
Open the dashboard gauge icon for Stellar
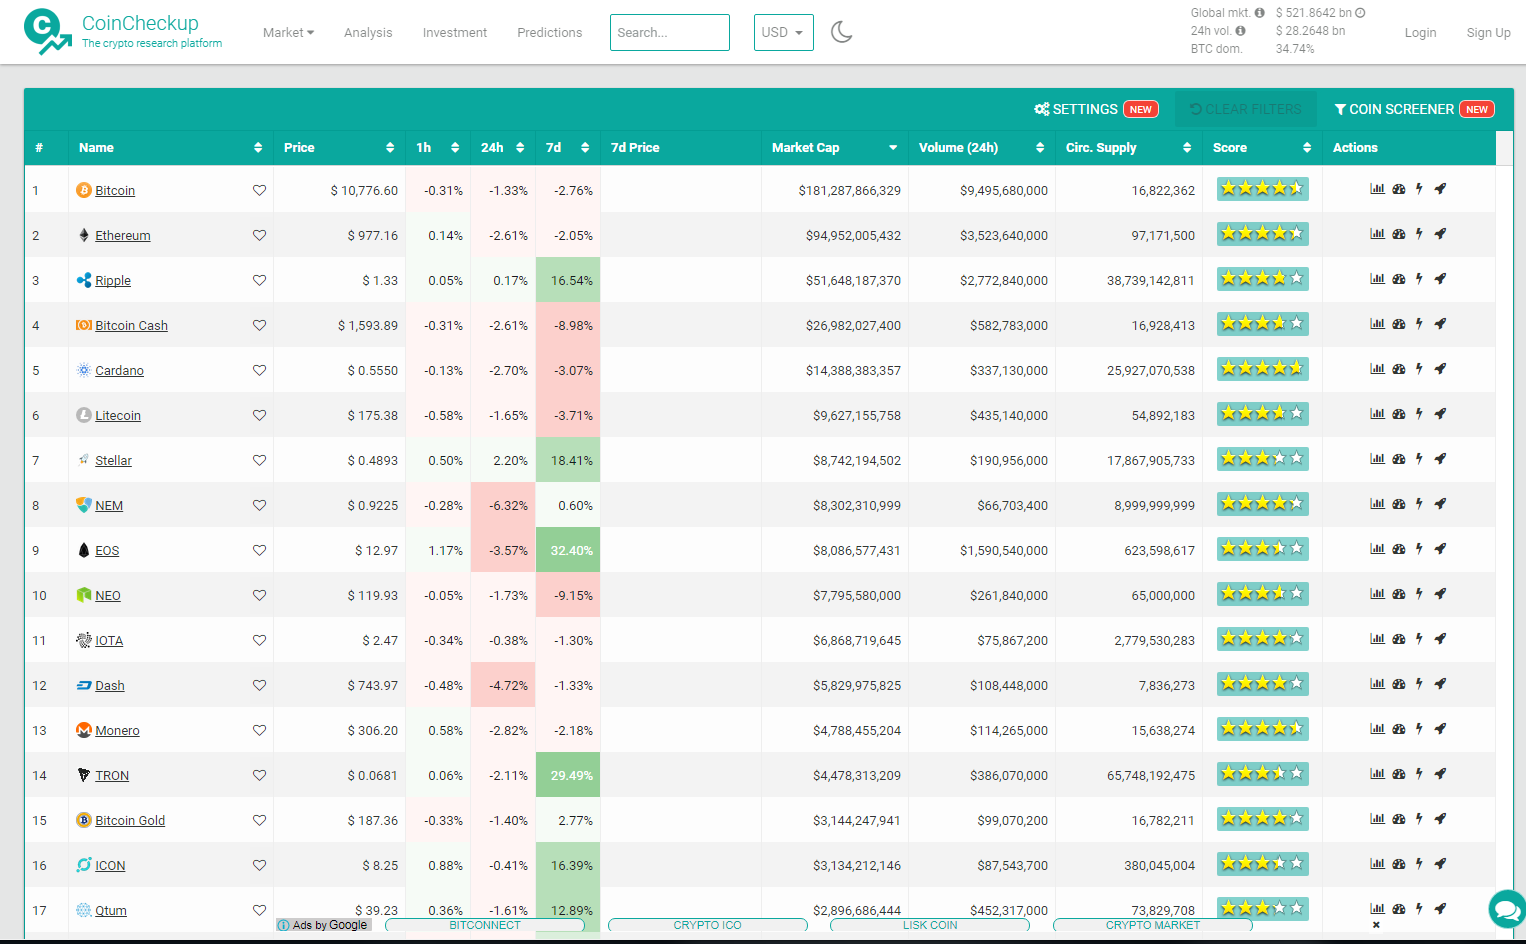coord(1399,458)
